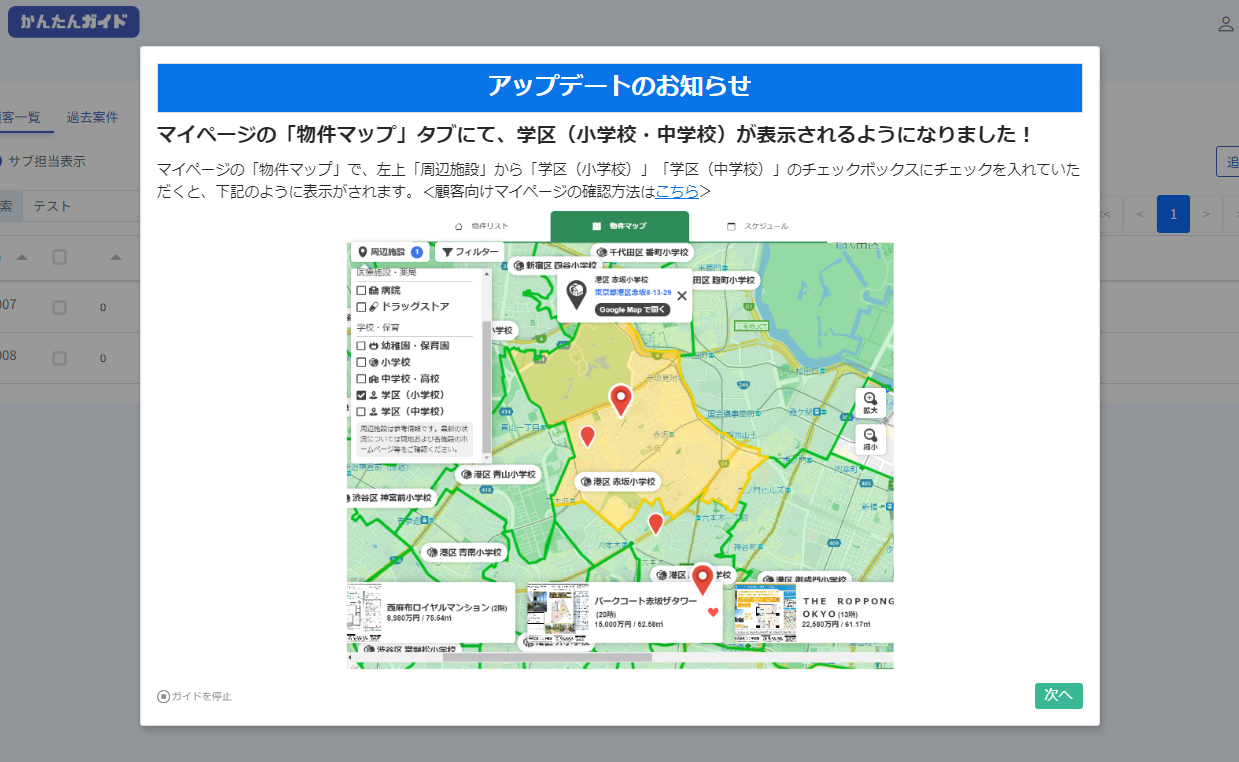Check the 学区（中学校）checkbox
1239x762 pixels.
(x=361, y=411)
